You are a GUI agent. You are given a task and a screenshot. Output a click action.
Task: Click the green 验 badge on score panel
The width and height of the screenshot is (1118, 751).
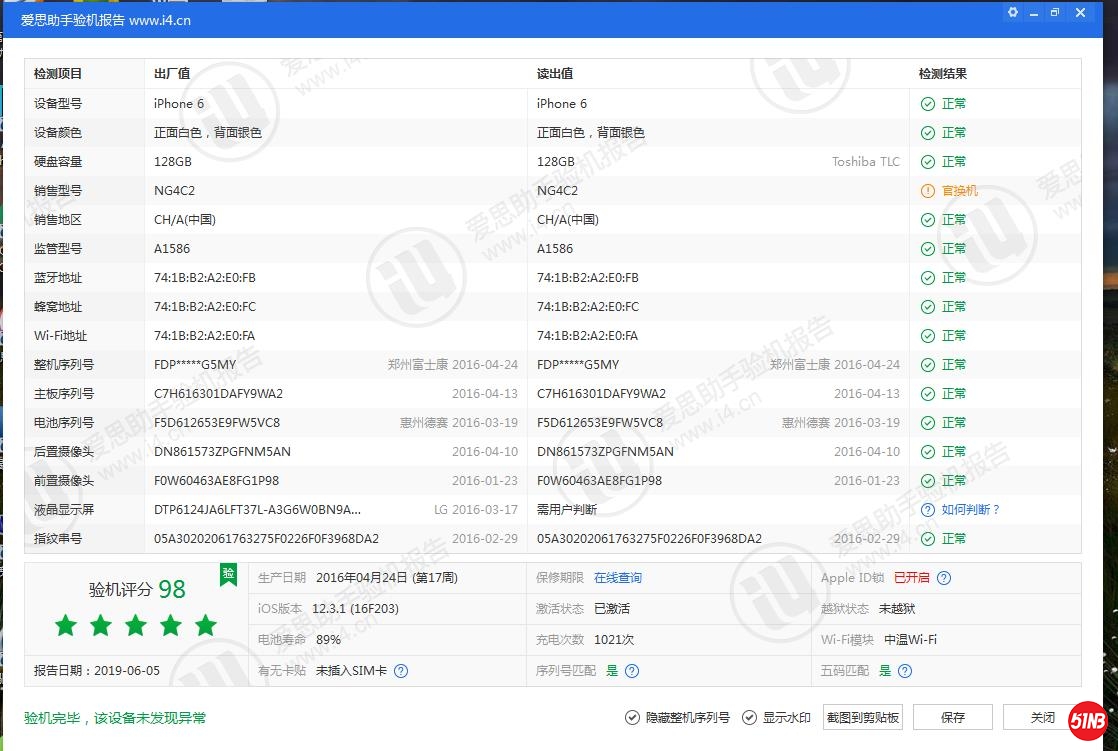tap(229, 574)
